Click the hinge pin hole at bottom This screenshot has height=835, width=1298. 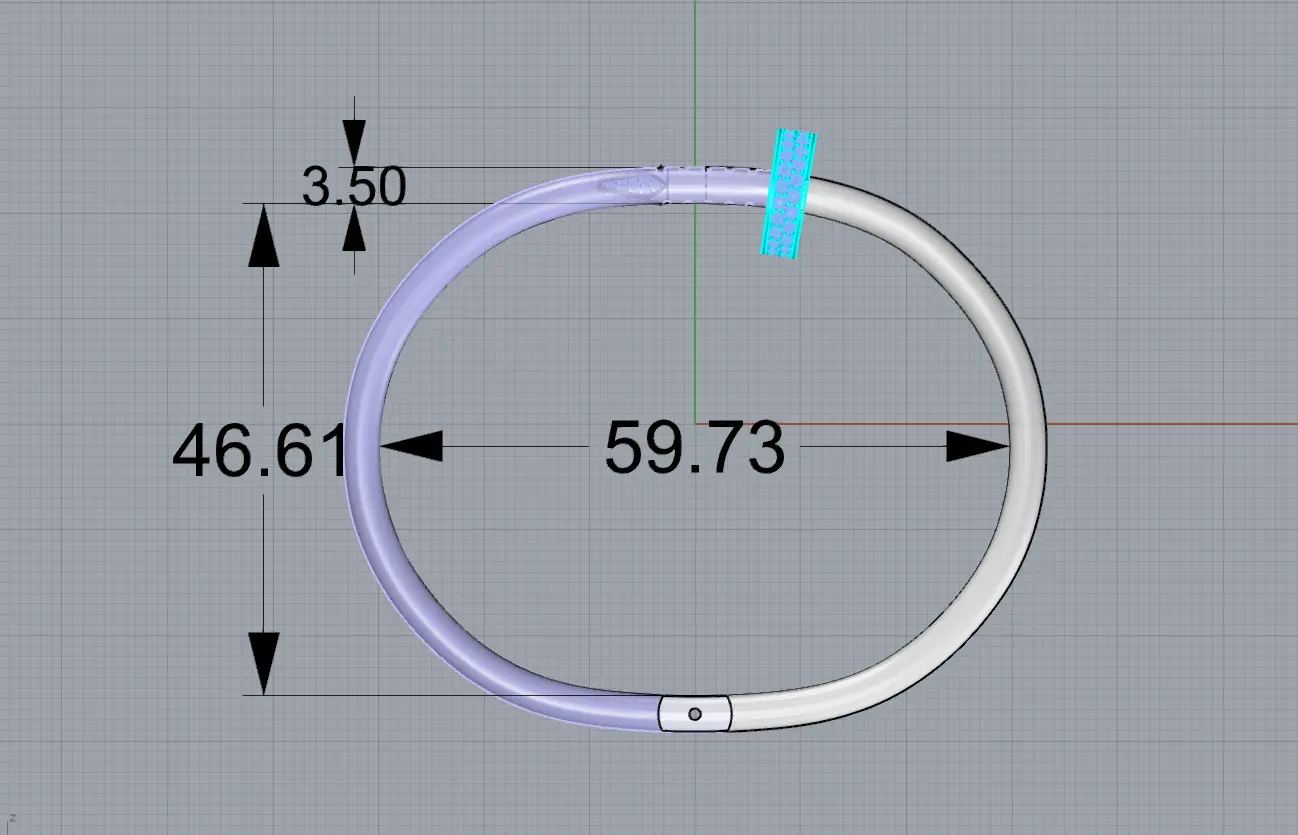696,714
